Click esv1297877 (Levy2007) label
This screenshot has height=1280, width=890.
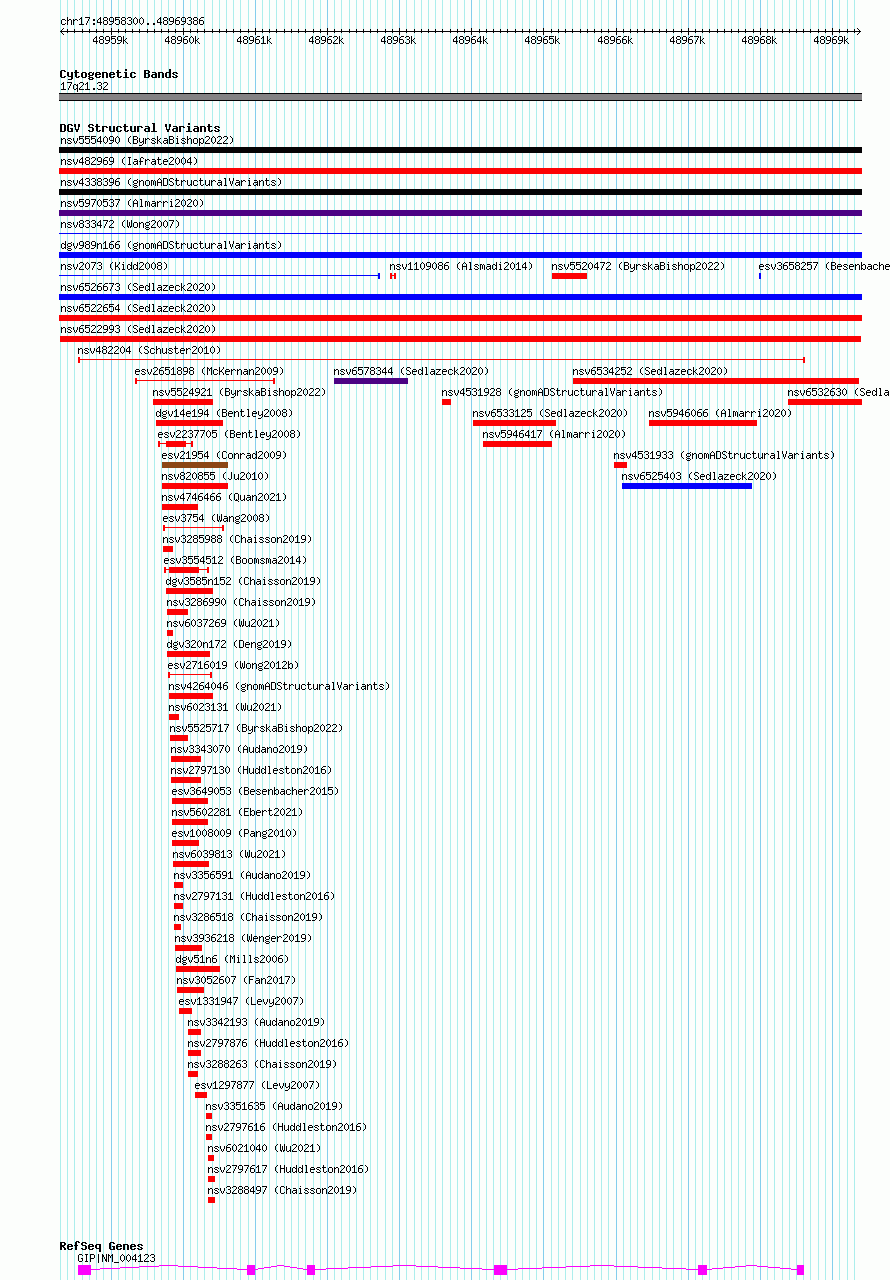tap(257, 1085)
